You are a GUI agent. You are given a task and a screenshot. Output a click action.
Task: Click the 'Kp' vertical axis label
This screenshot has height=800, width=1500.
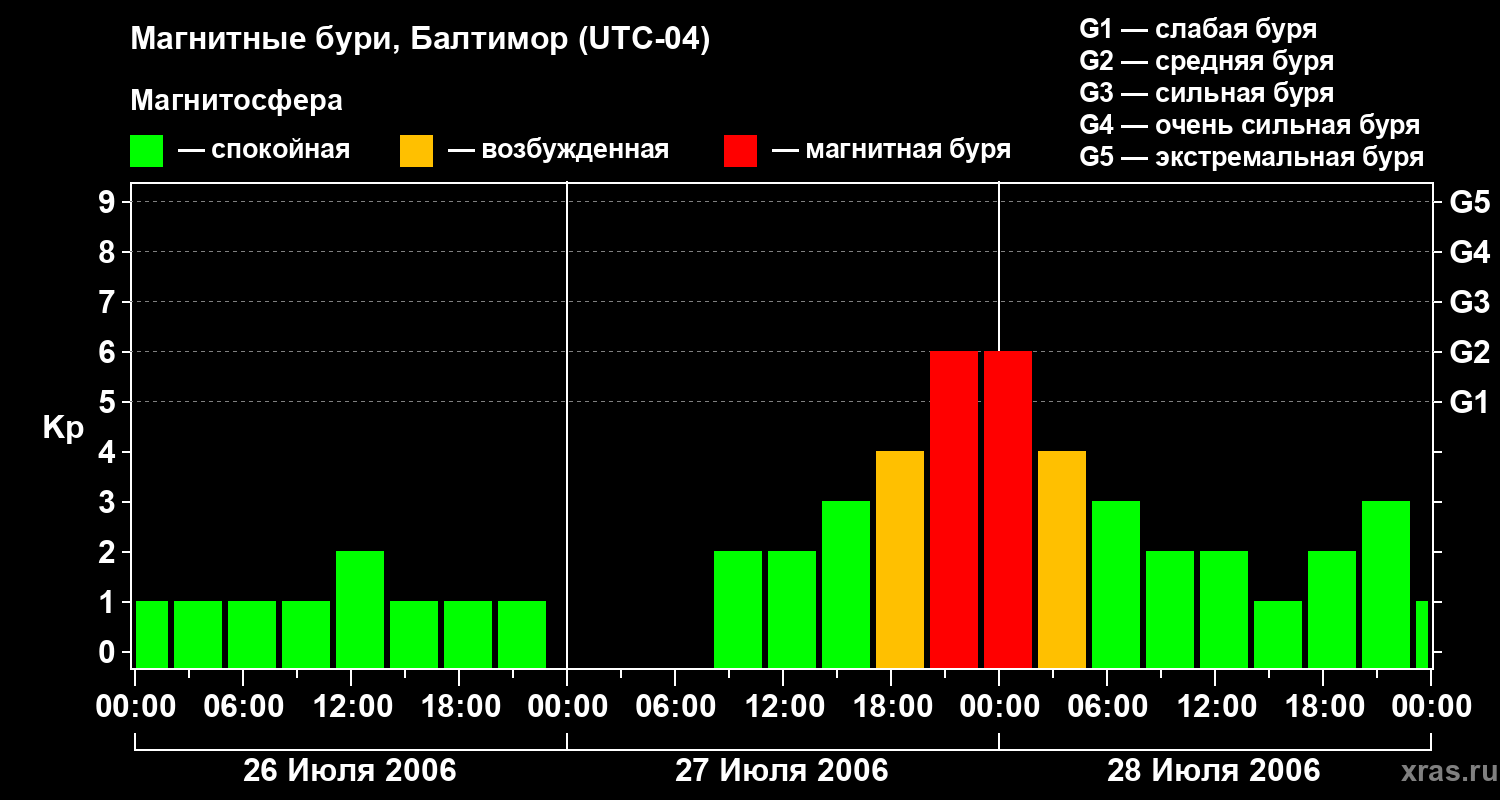(x=64, y=428)
